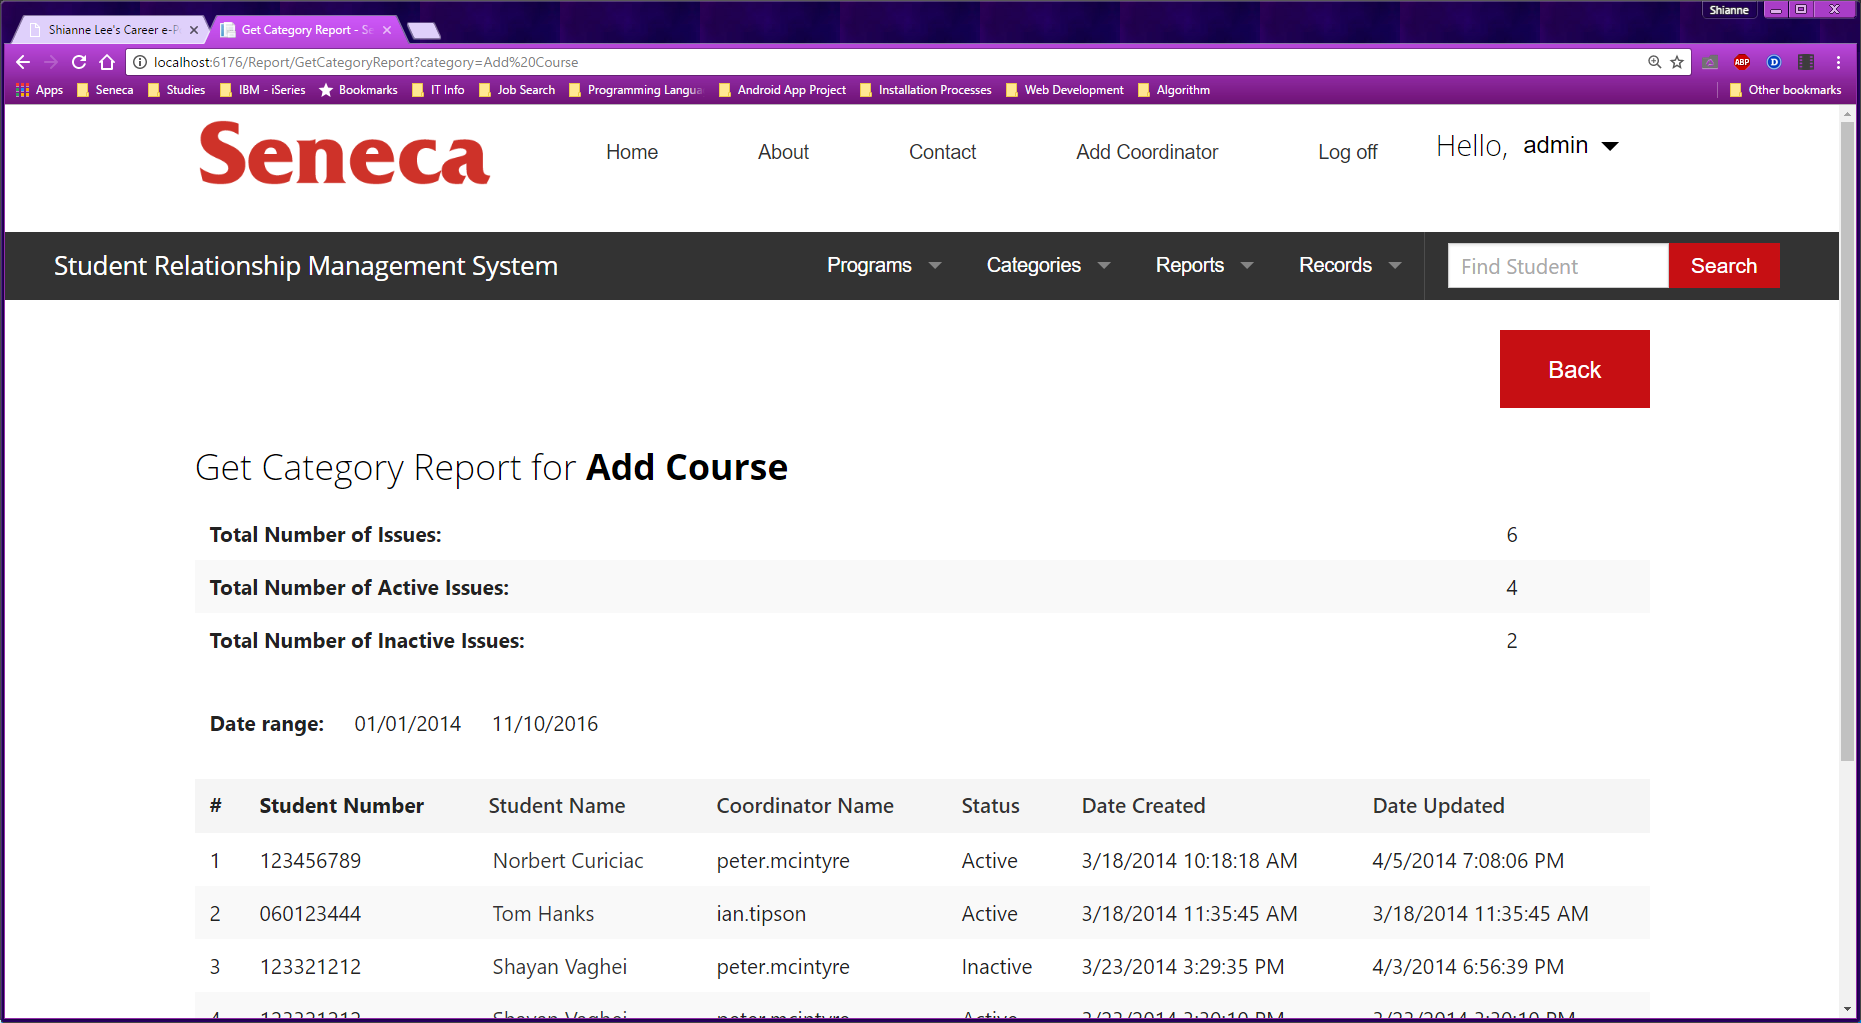Click the site information icon in address bar
1861x1023 pixels.
pyautogui.click(x=140, y=62)
